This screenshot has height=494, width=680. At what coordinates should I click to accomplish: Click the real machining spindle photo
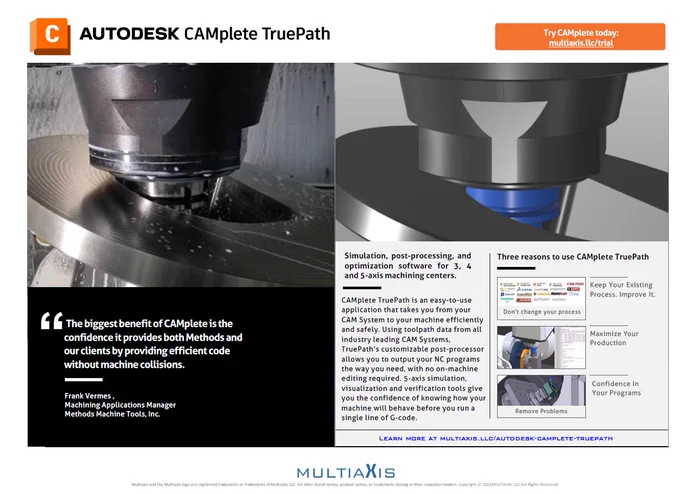180,175
